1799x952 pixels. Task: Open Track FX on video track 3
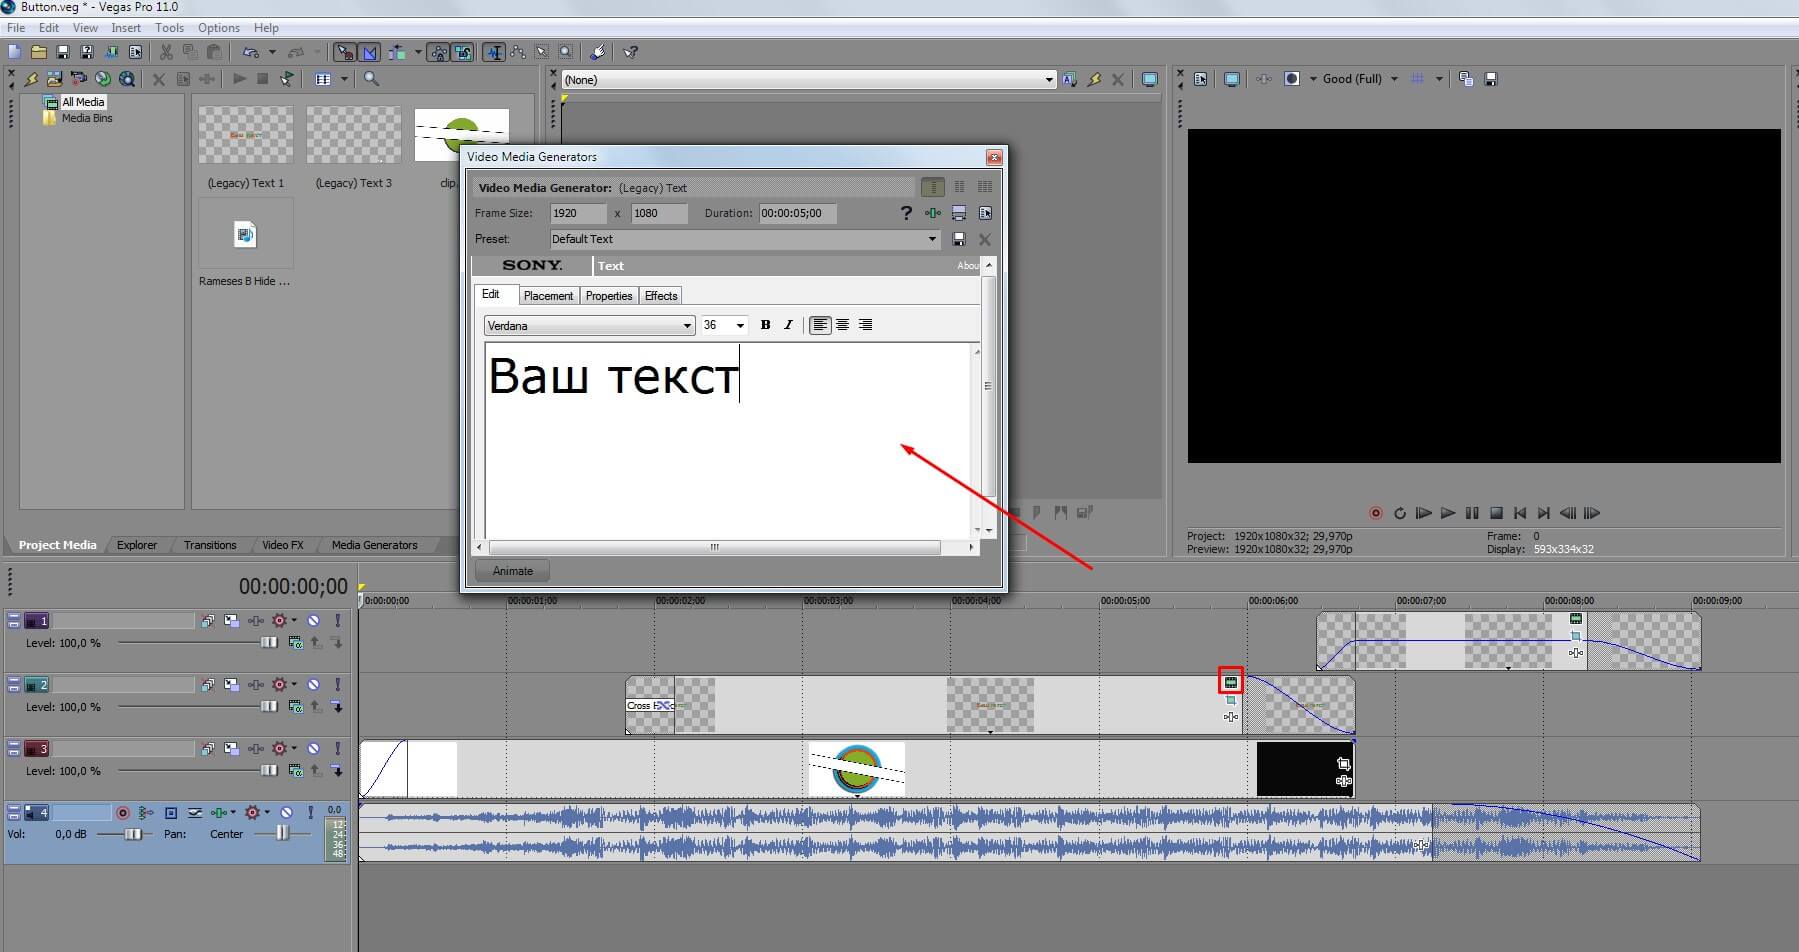click(x=256, y=749)
